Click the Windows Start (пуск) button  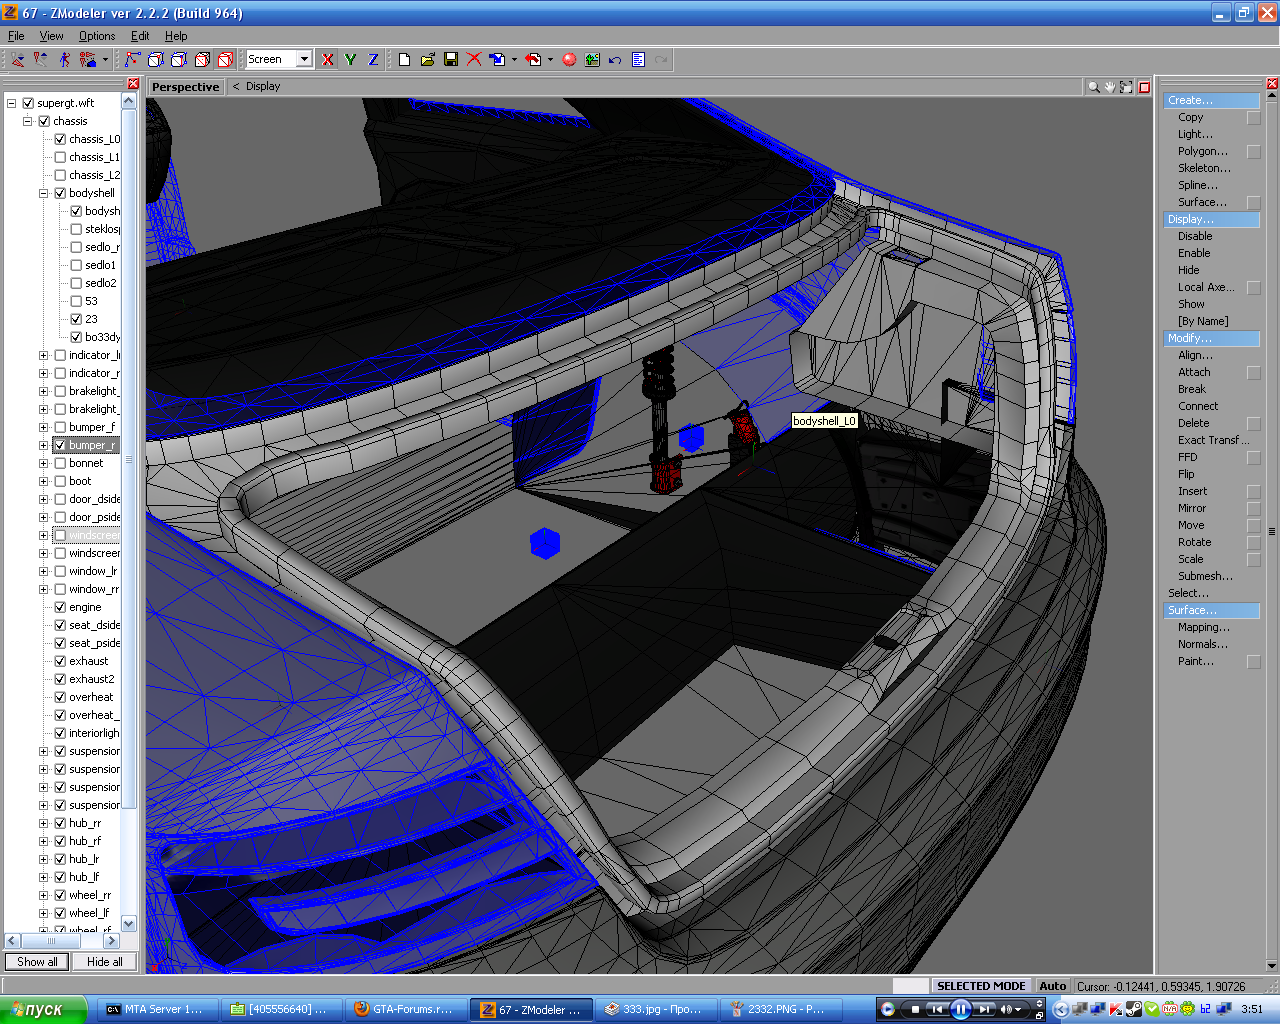pyautogui.click(x=44, y=1009)
